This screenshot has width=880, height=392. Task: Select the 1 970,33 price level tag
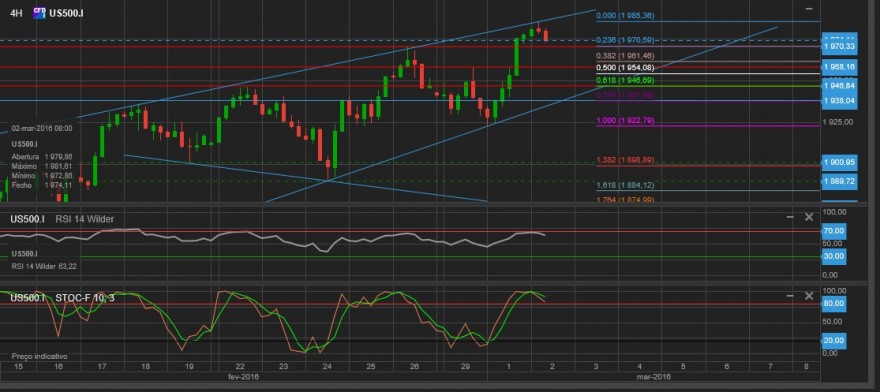(840, 46)
